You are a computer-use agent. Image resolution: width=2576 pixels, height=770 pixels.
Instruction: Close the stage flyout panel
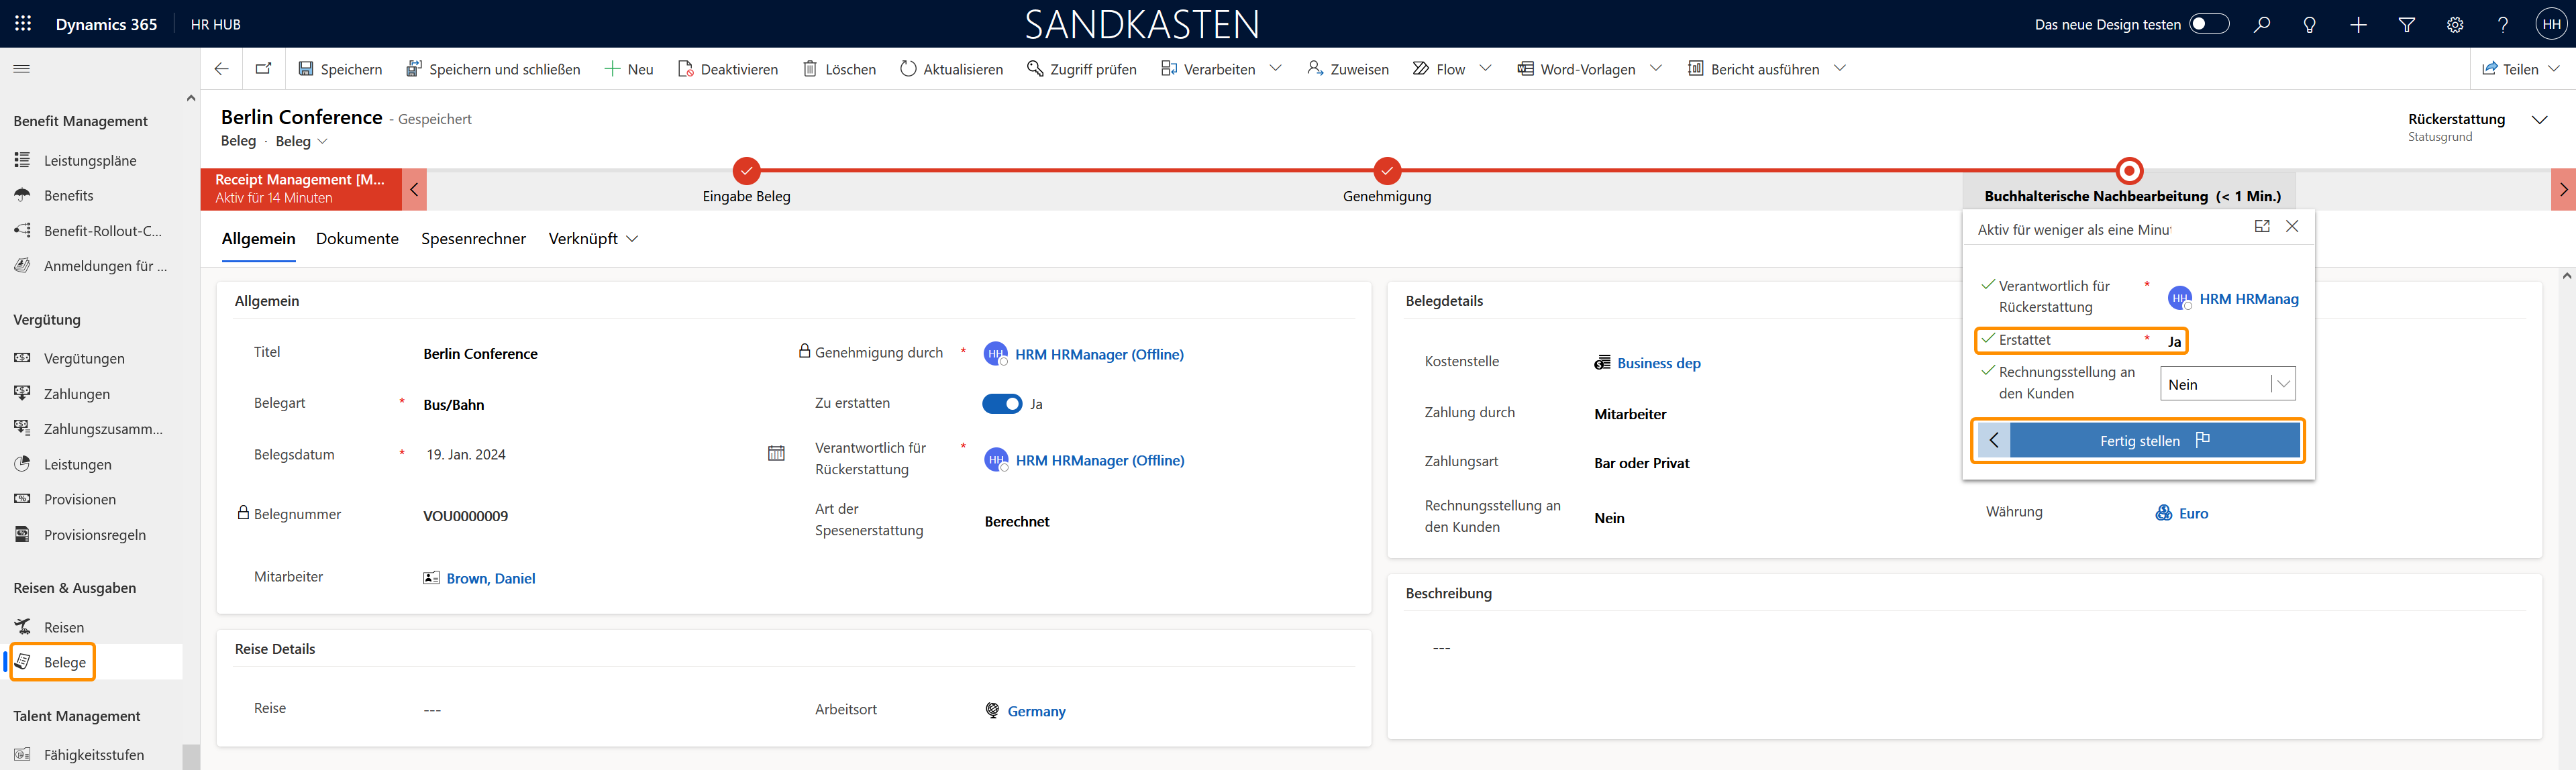2292,227
